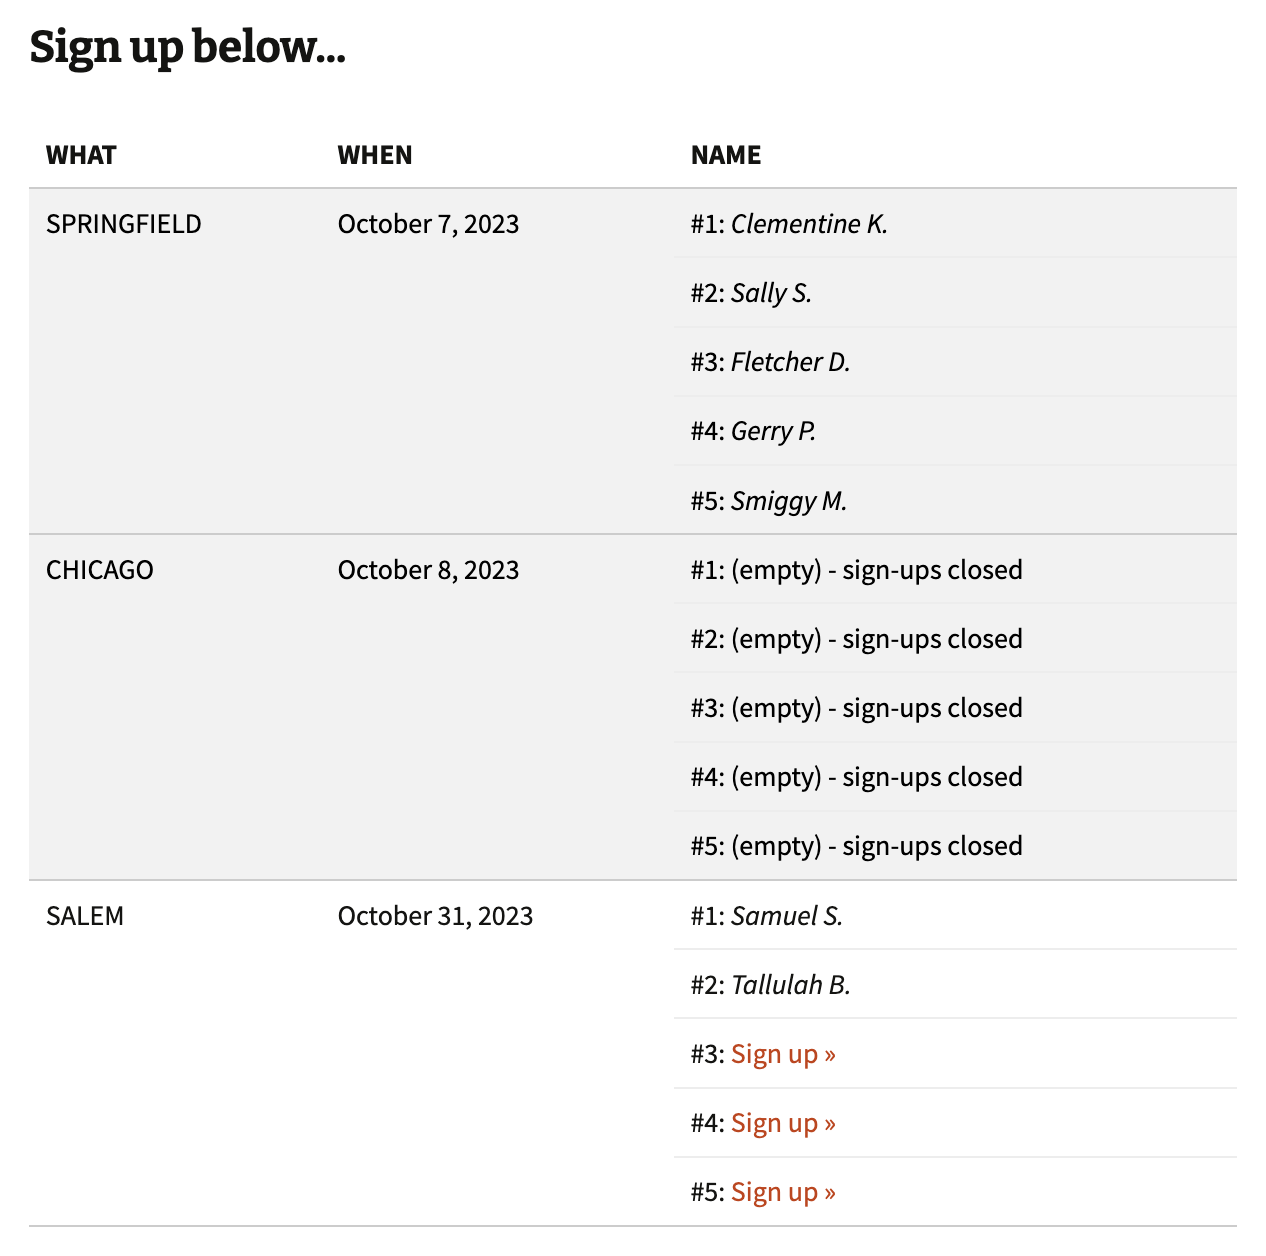This screenshot has width=1266, height=1256.
Task: Select the SALEM event name
Action: tap(85, 916)
